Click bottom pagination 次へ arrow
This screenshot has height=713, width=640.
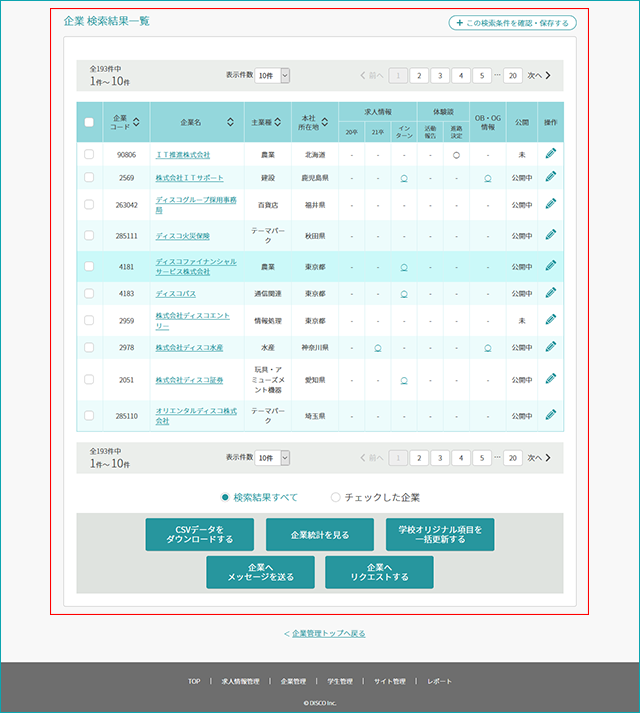click(x=539, y=458)
